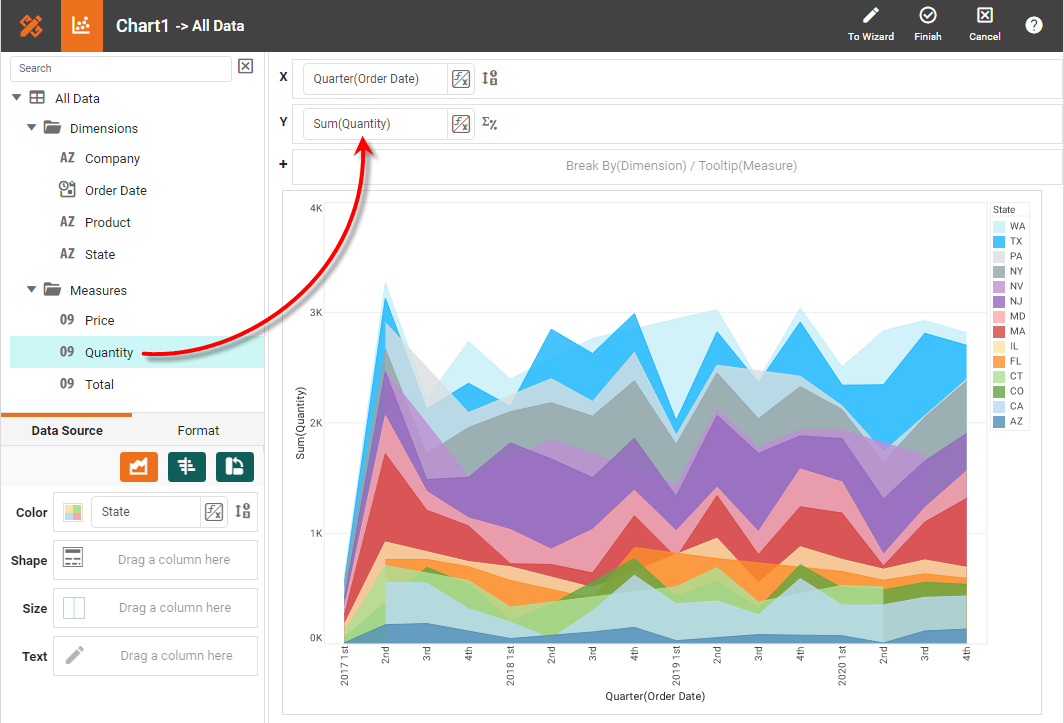Click the sort icon beside the Color State field
1064x723 pixels.
242,512
